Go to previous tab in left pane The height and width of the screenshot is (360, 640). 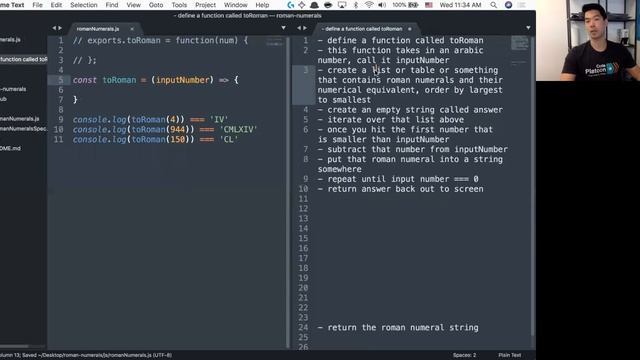click(54, 28)
